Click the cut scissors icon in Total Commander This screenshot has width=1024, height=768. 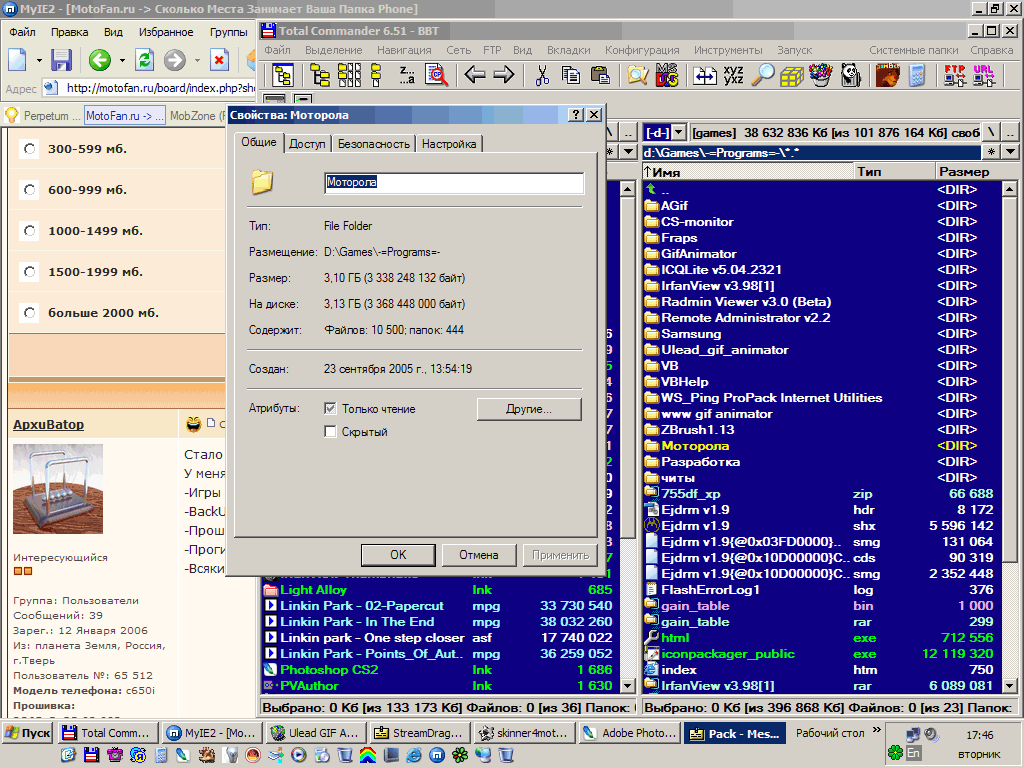[x=542, y=76]
